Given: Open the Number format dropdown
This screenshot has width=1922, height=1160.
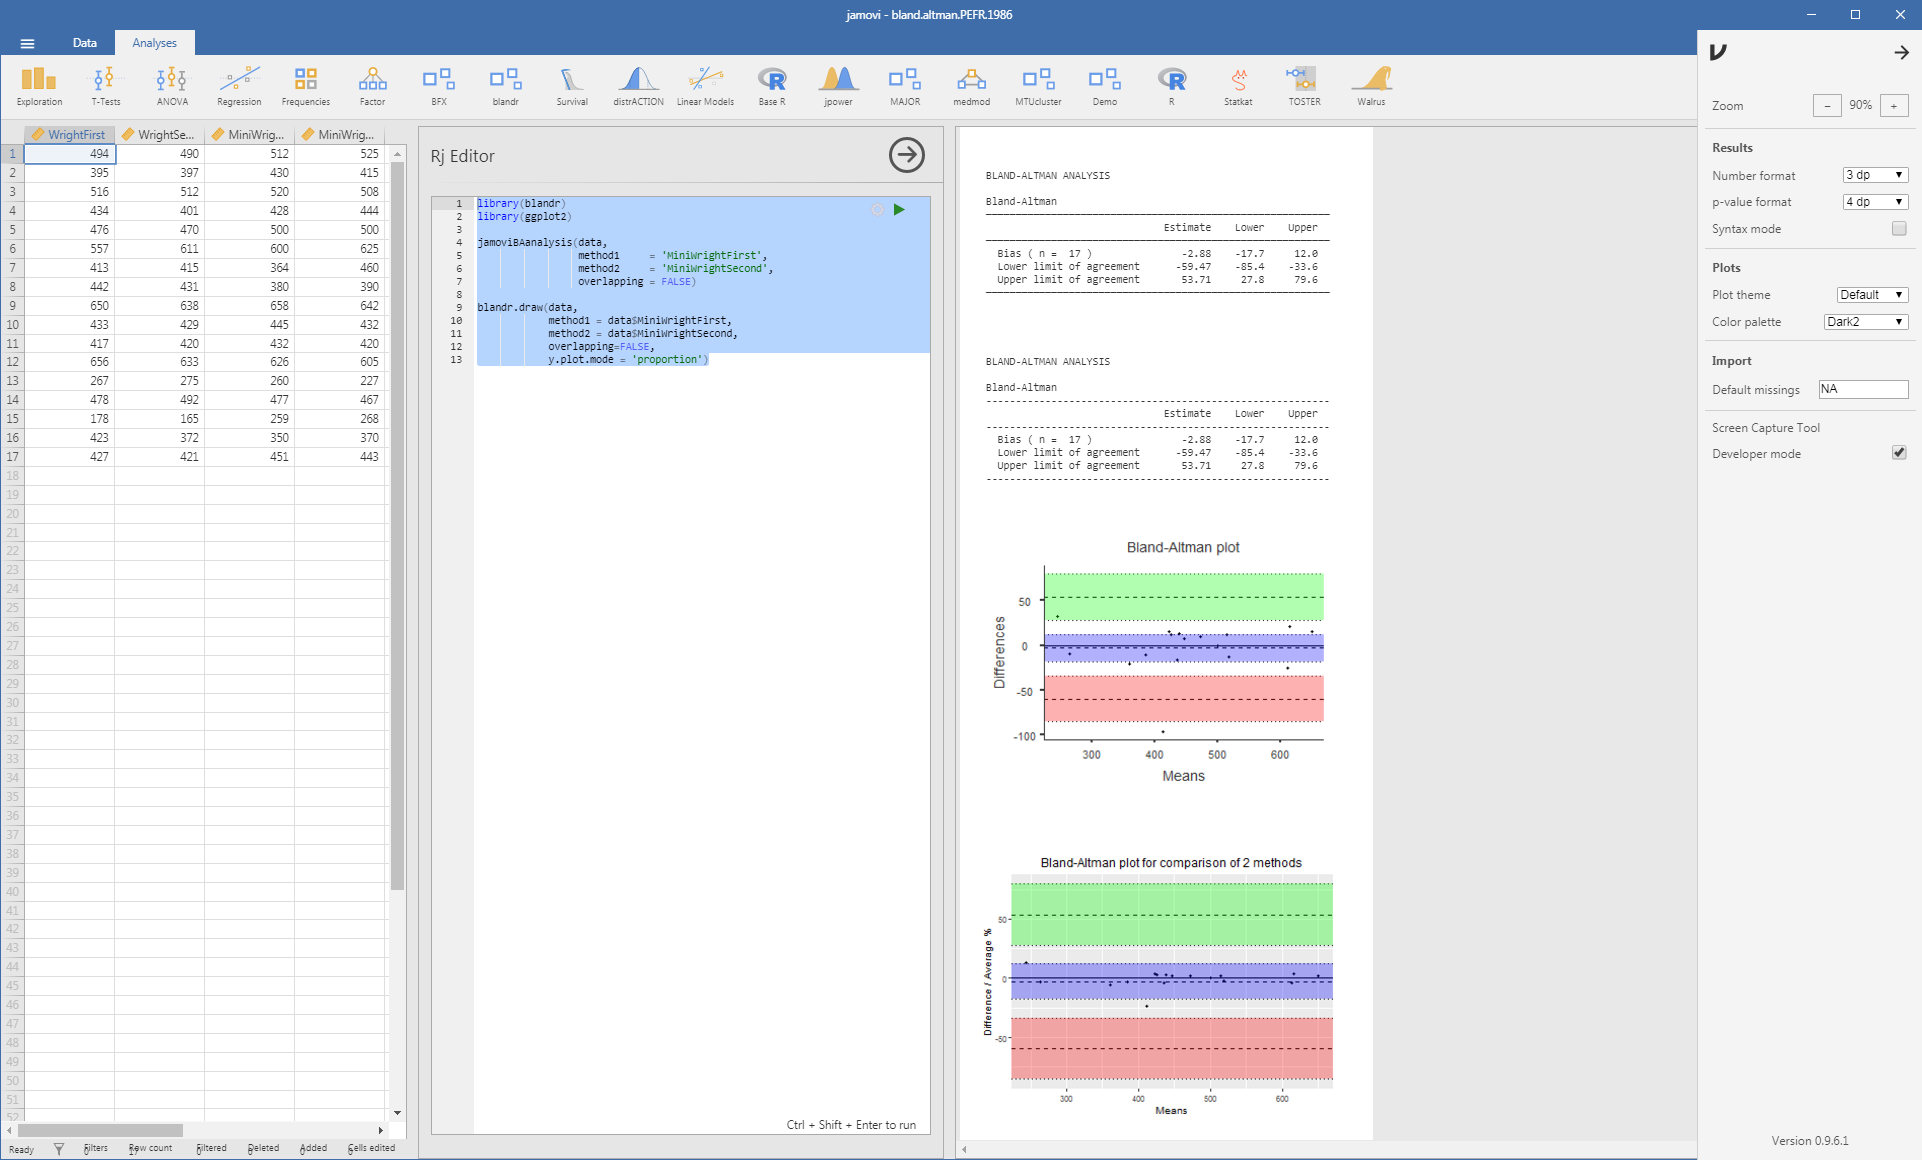Looking at the screenshot, I should click(x=1875, y=175).
